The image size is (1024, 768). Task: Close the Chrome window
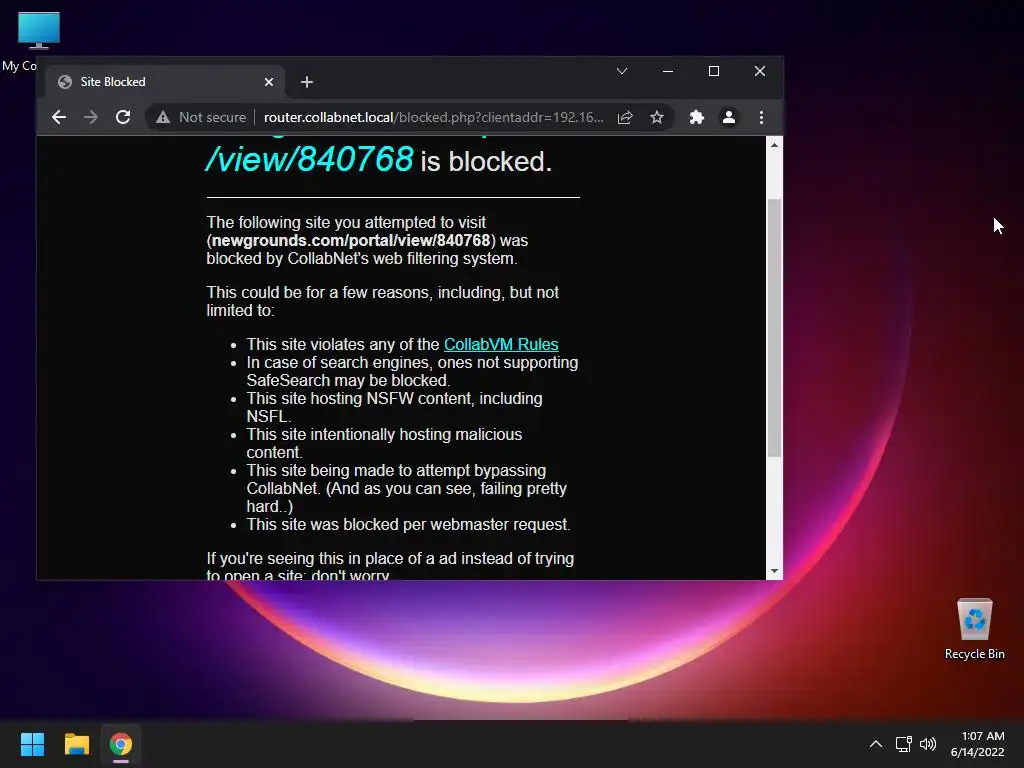[760, 71]
